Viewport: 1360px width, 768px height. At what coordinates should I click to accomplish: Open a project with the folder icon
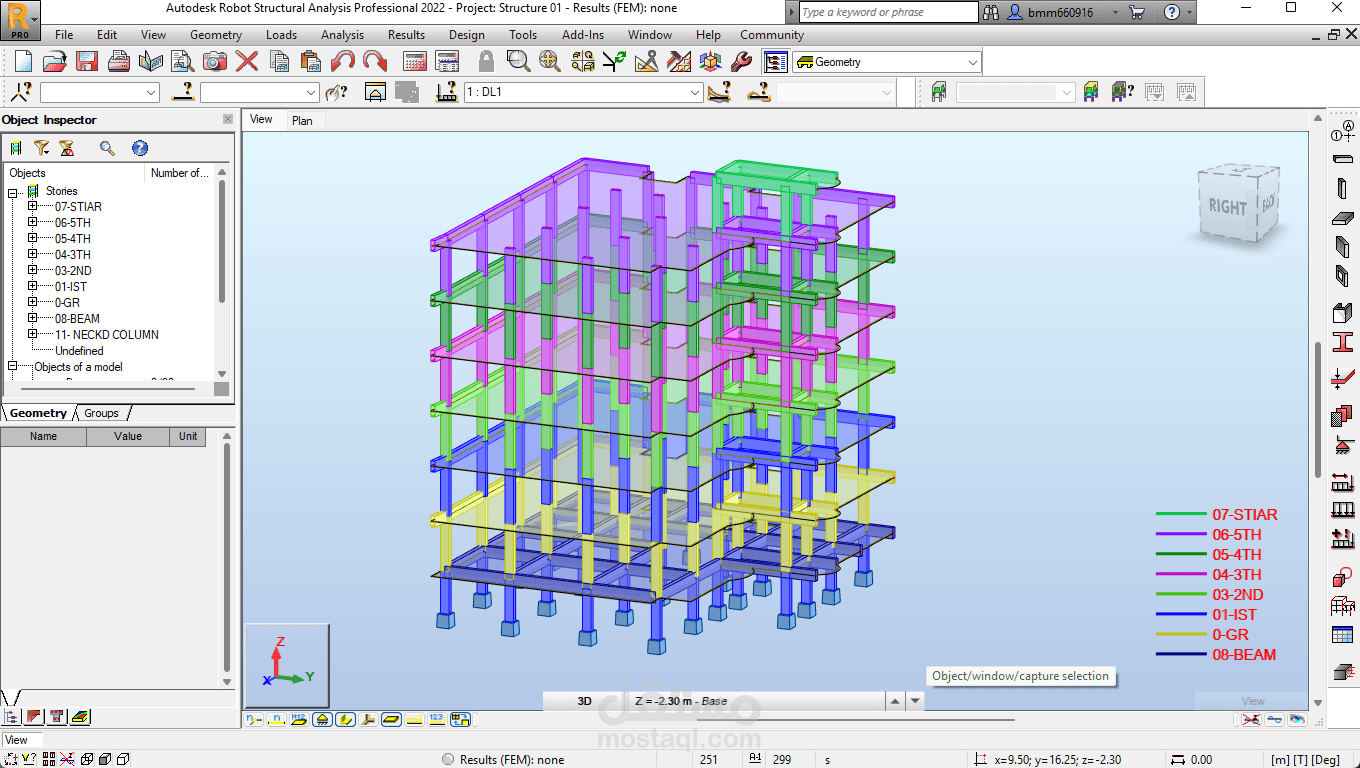click(55, 62)
